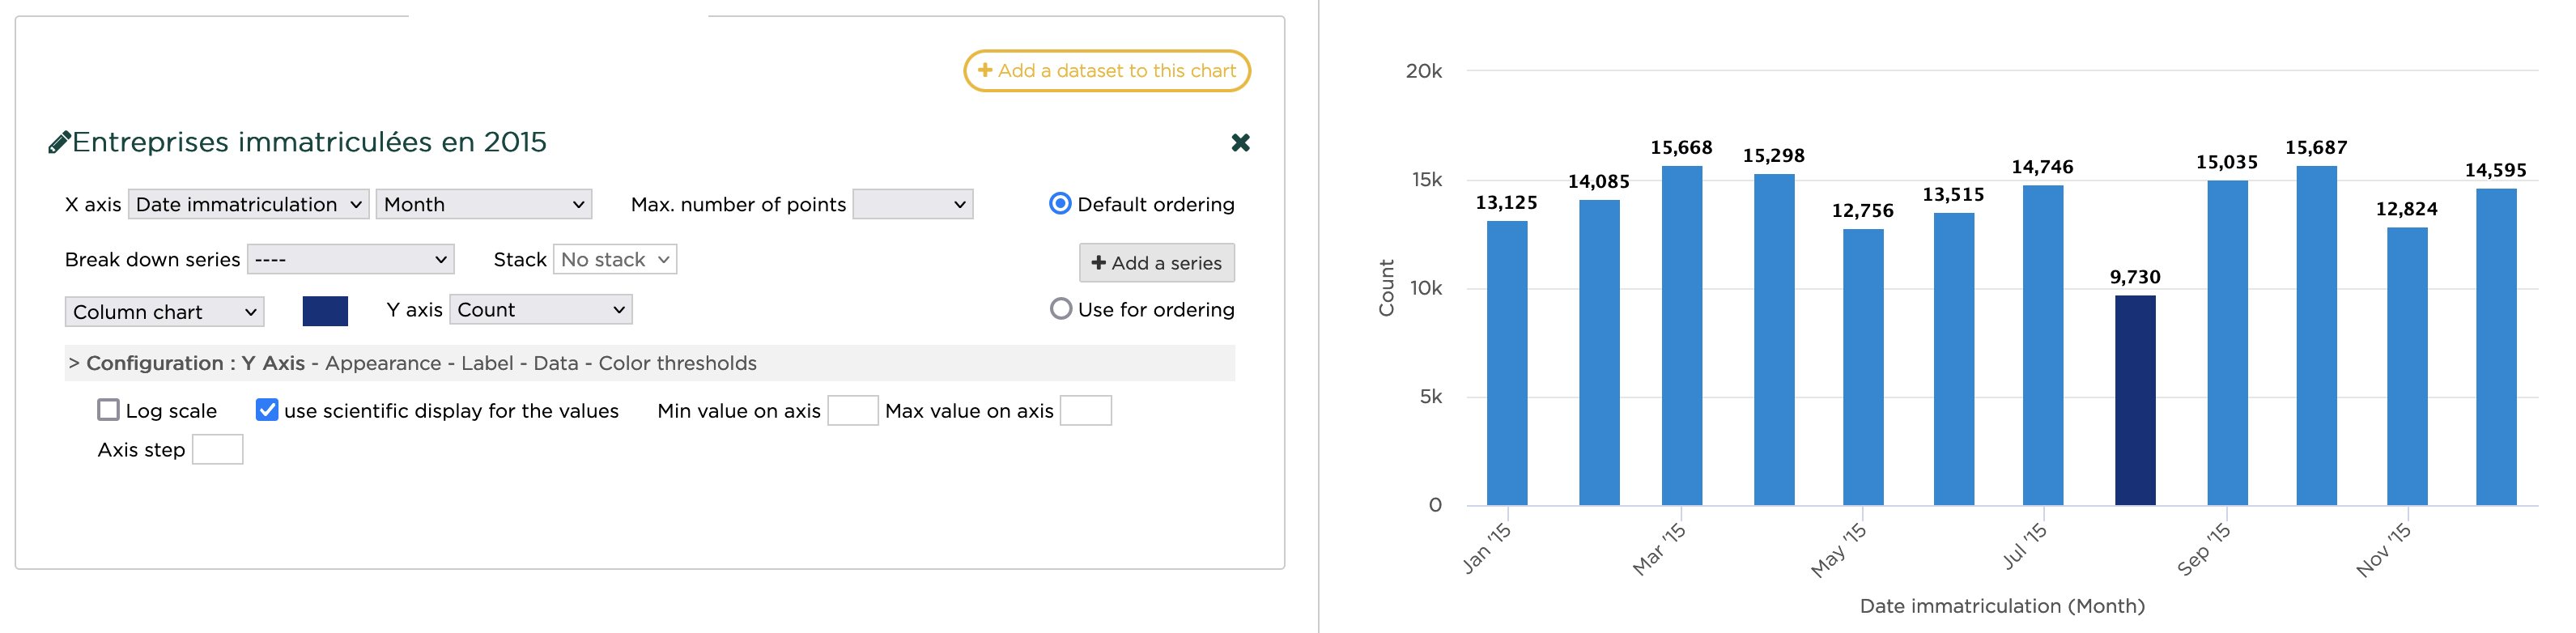Open the Y axis Count dropdown

pyautogui.click(x=541, y=310)
